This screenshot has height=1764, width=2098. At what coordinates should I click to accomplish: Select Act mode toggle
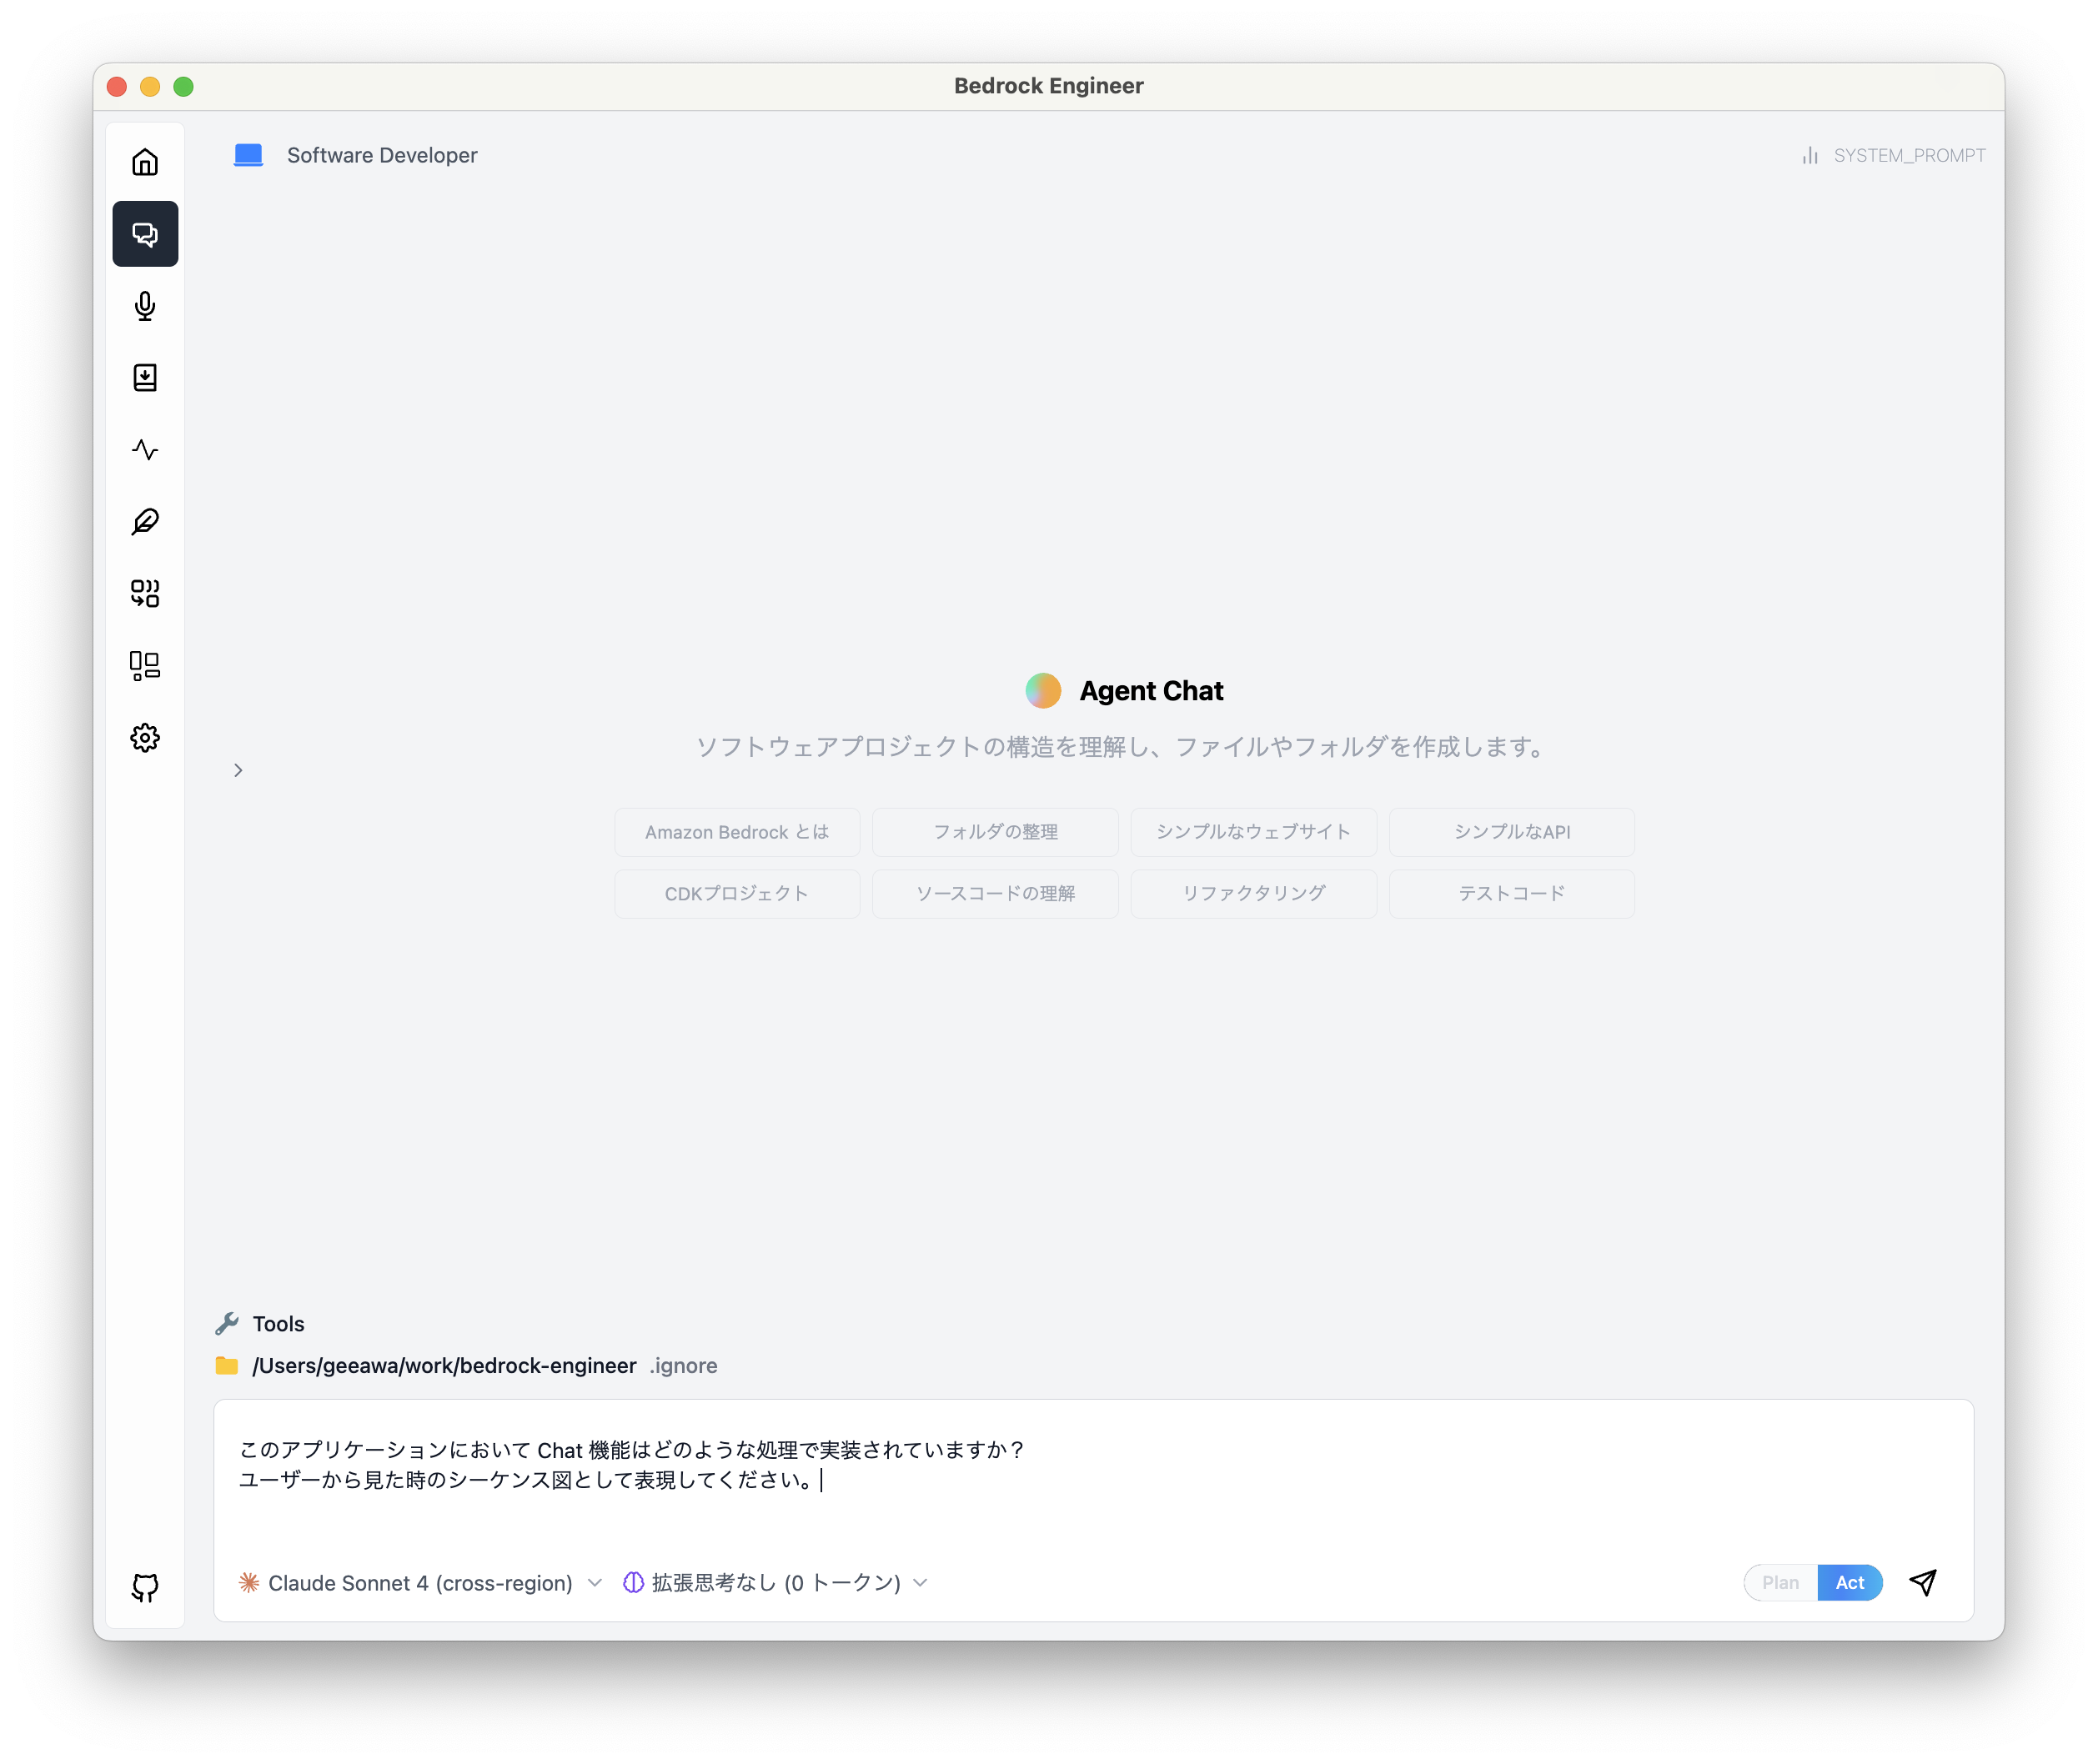1849,1582
